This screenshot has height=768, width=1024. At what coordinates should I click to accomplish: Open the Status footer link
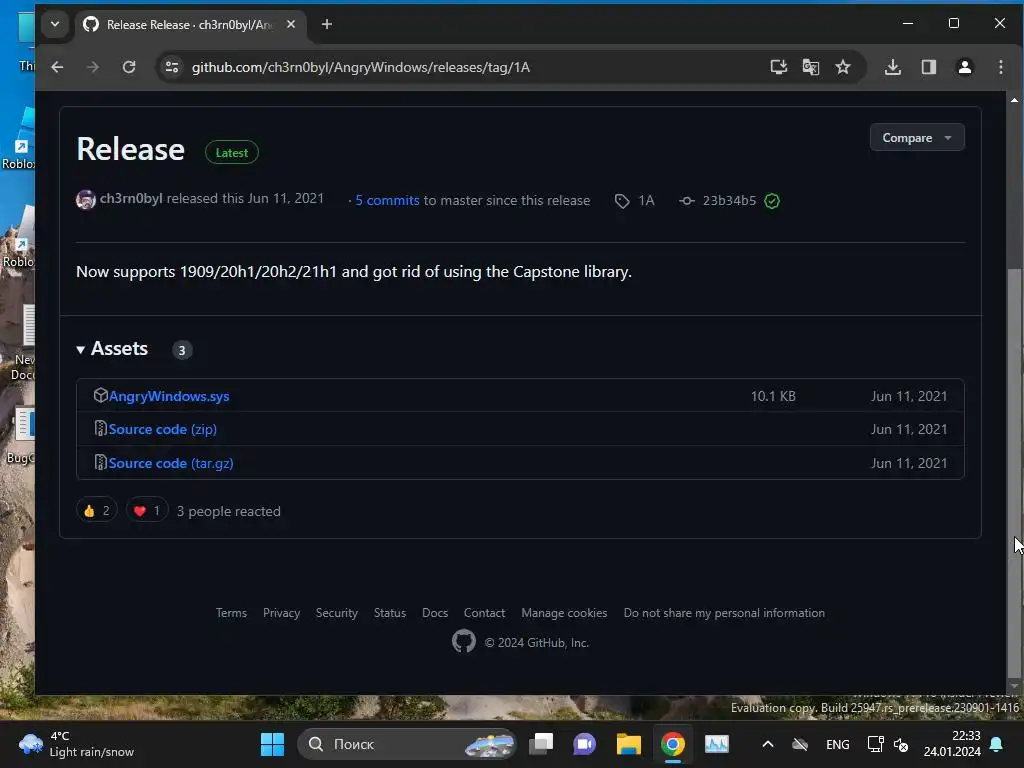coord(390,613)
